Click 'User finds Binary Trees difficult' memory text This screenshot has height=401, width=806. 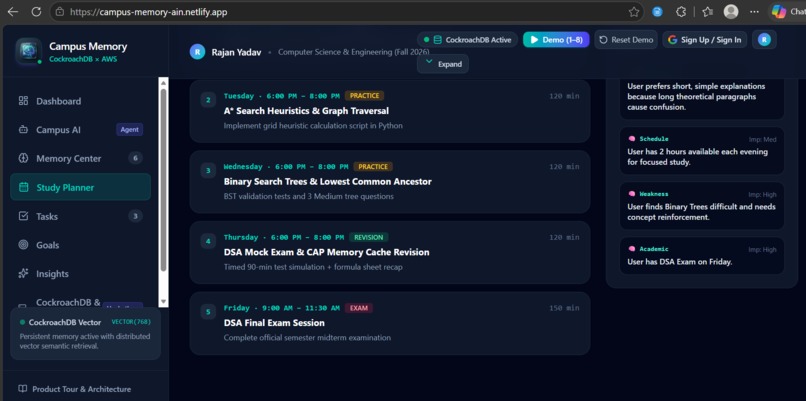[x=702, y=212]
